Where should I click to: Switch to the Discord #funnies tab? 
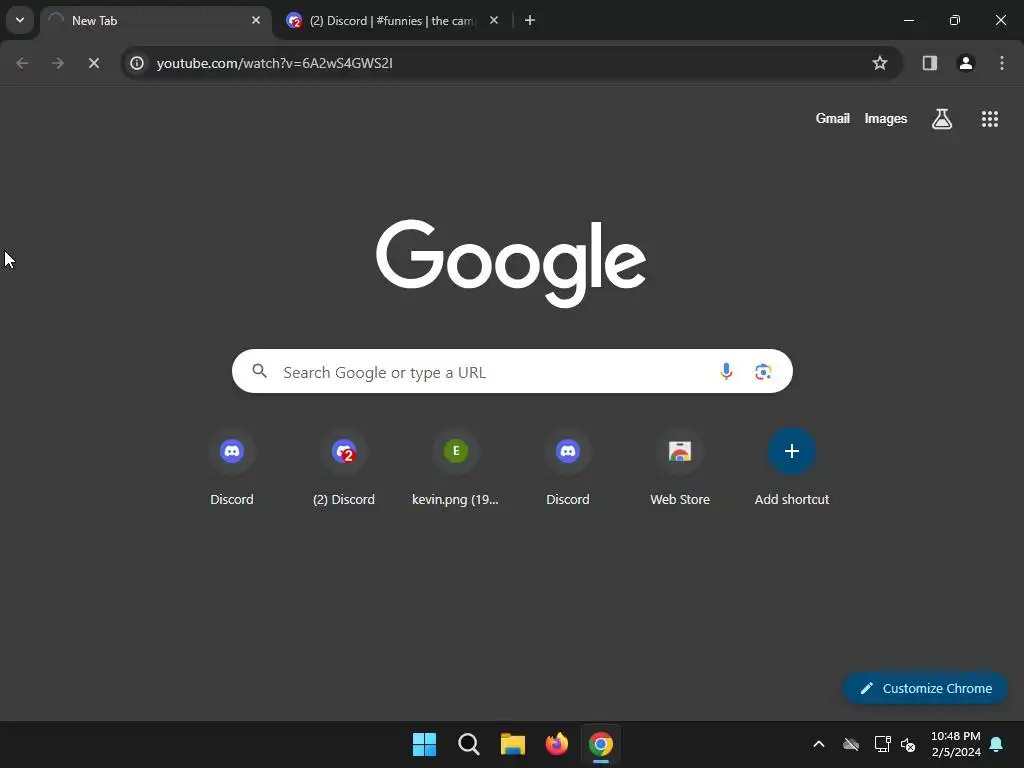click(x=392, y=20)
